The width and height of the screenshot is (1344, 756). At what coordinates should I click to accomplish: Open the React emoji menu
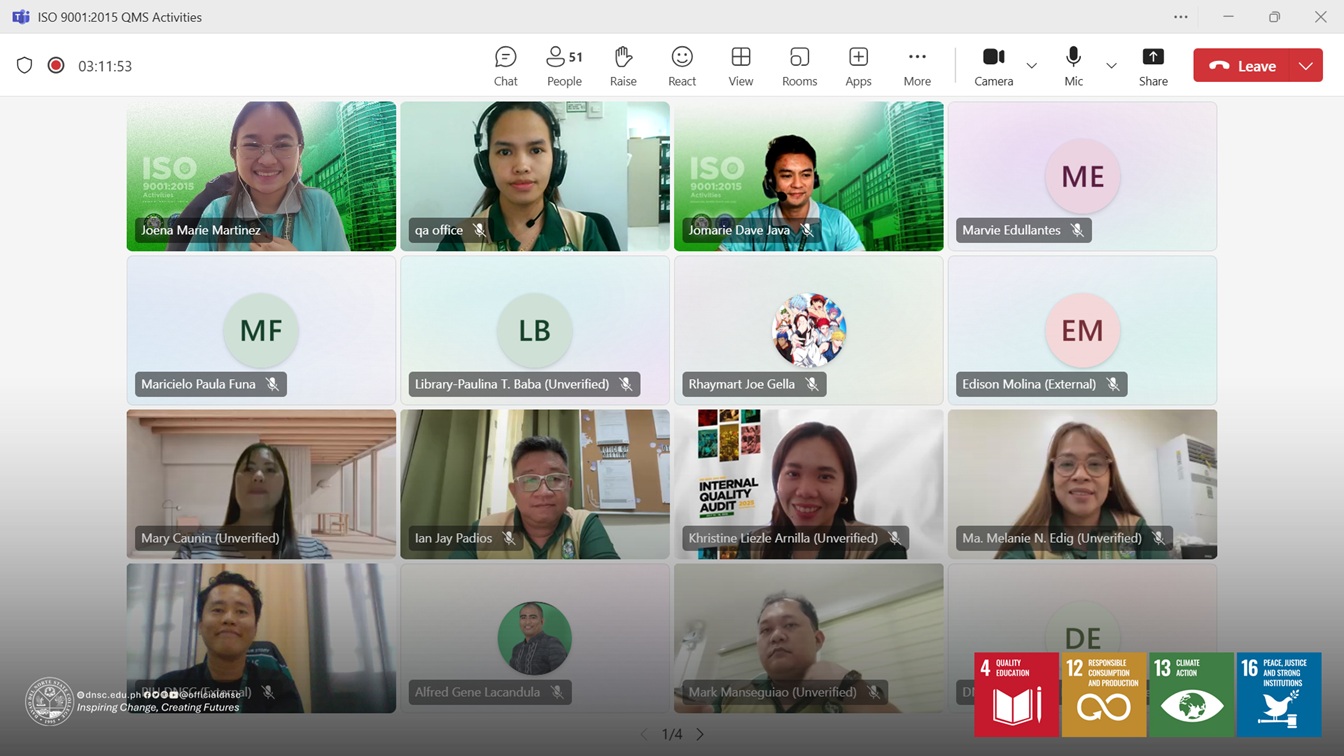[x=682, y=66]
